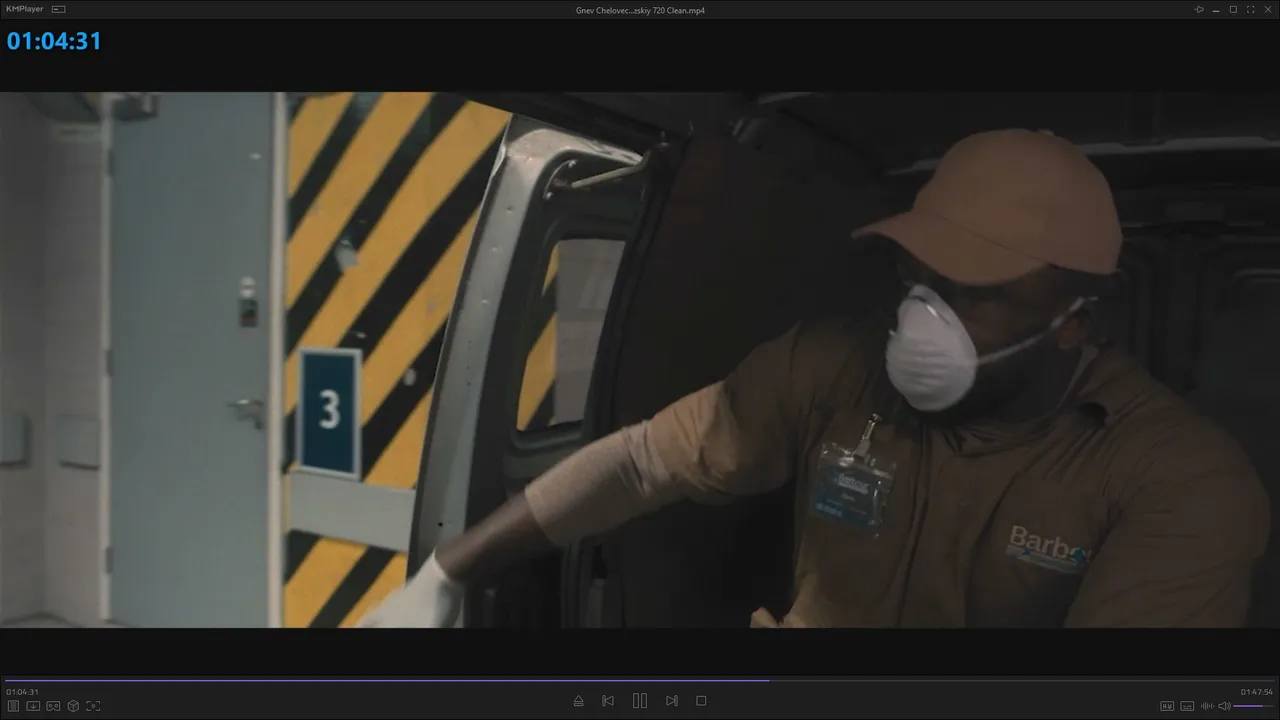Seek using the purple playback progress bar

click(640, 680)
